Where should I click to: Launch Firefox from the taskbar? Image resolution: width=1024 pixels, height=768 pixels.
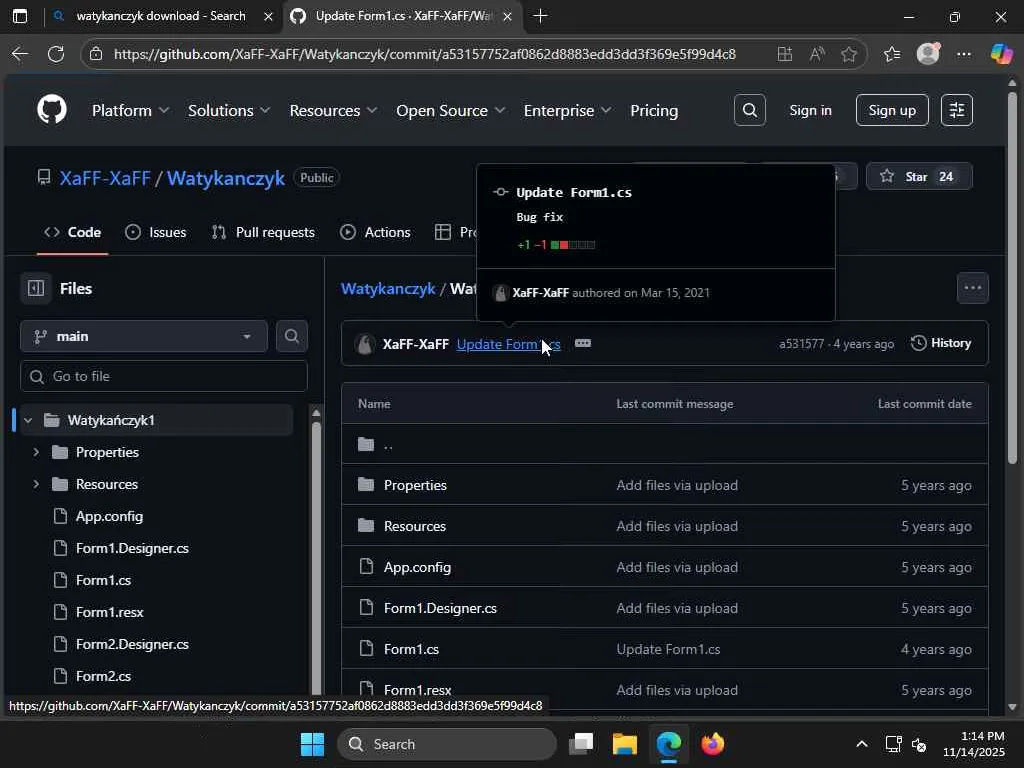coord(712,744)
